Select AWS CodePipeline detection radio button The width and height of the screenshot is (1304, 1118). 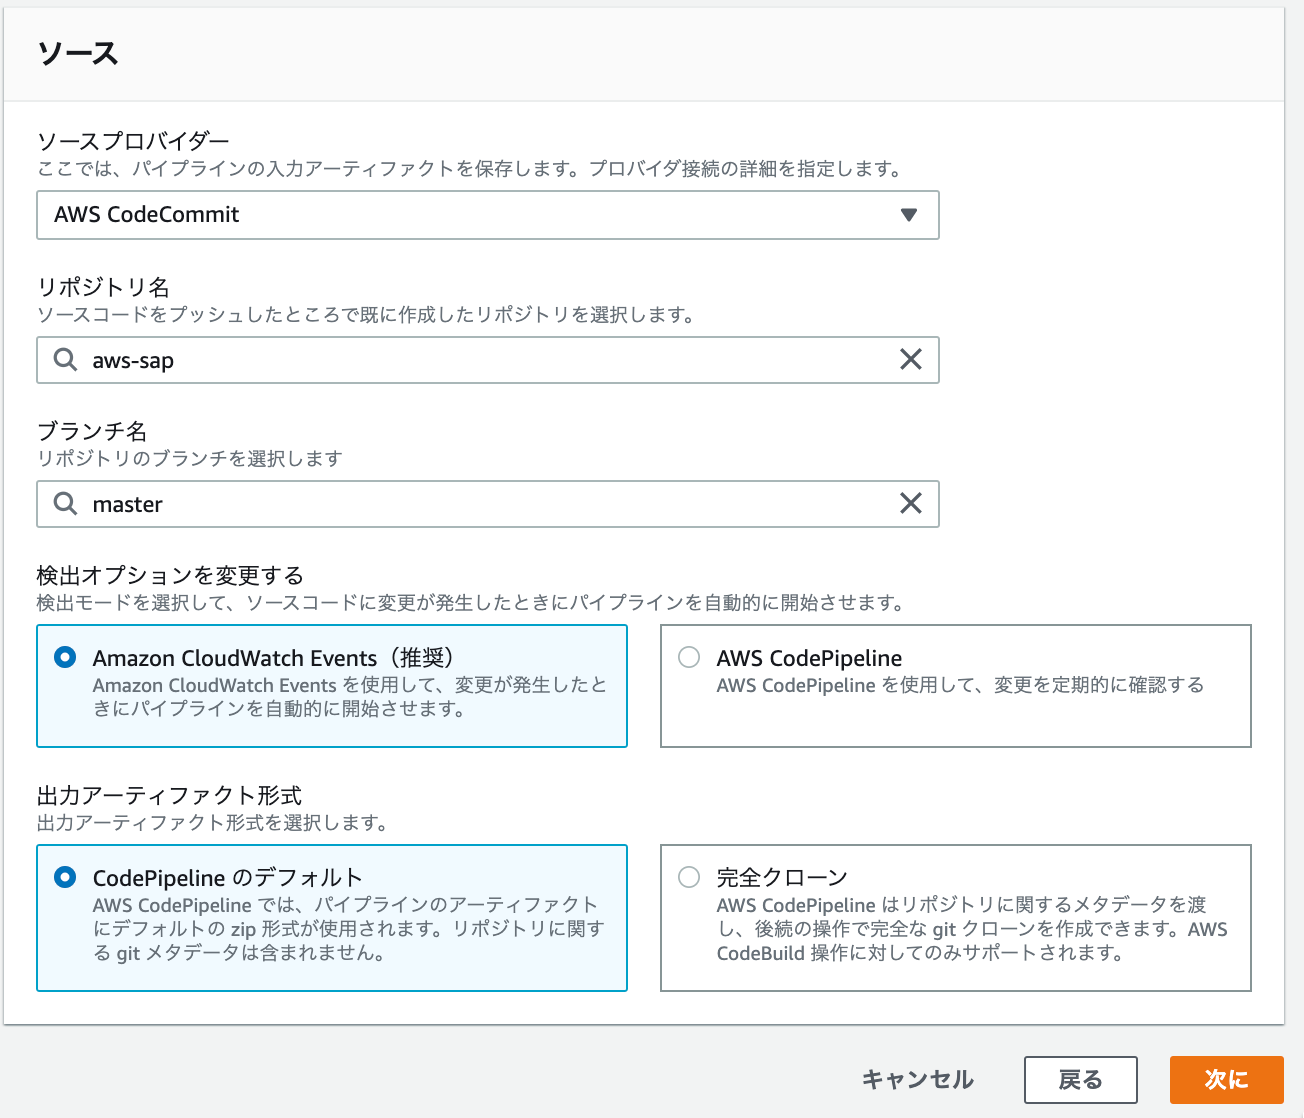(689, 657)
